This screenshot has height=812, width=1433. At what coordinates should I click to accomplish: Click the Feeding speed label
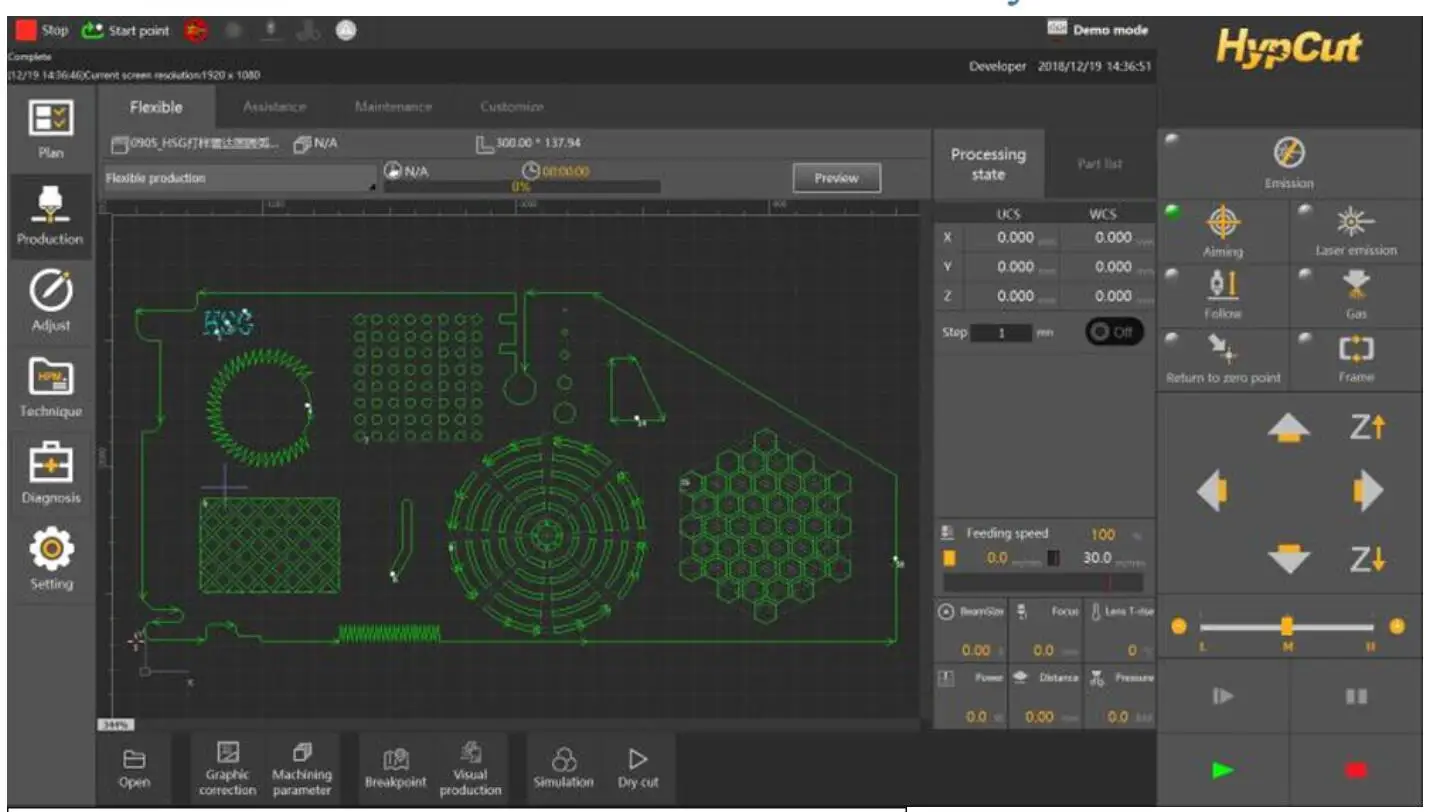pyautogui.click(x=1007, y=533)
